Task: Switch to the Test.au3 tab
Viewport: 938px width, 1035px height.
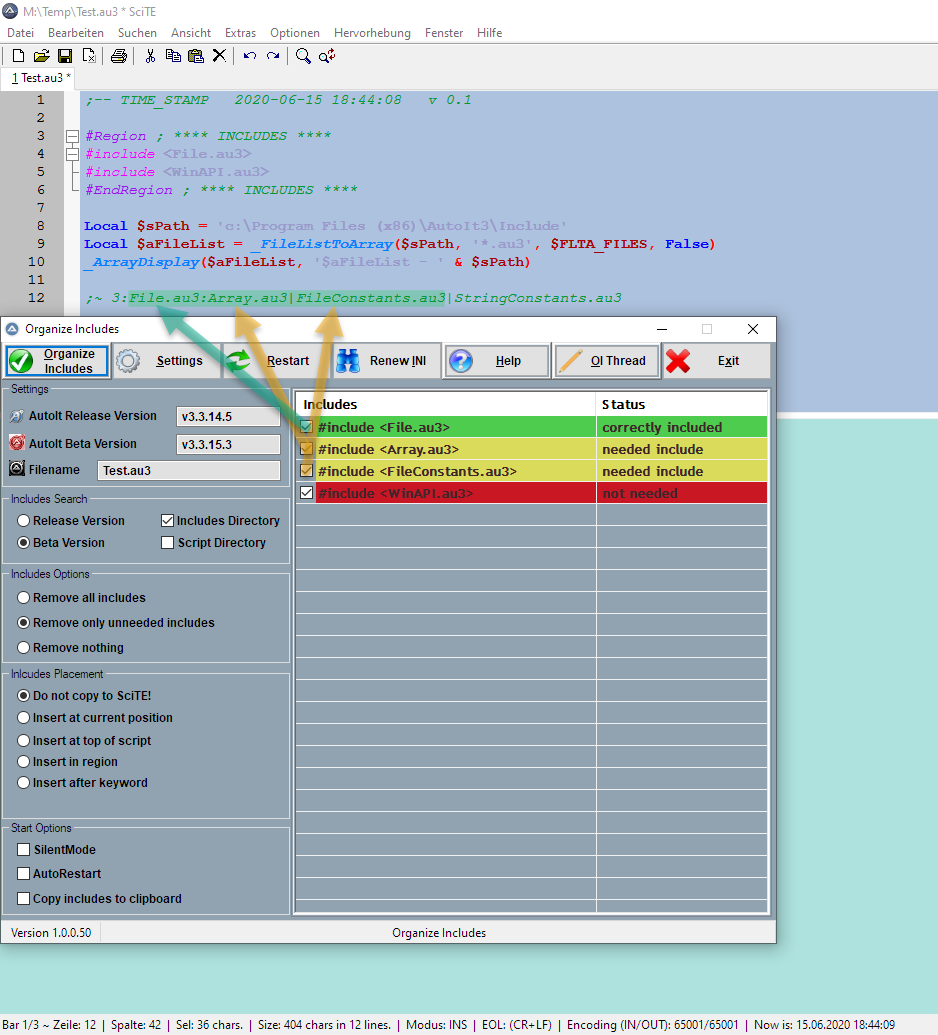Action: (41, 78)
